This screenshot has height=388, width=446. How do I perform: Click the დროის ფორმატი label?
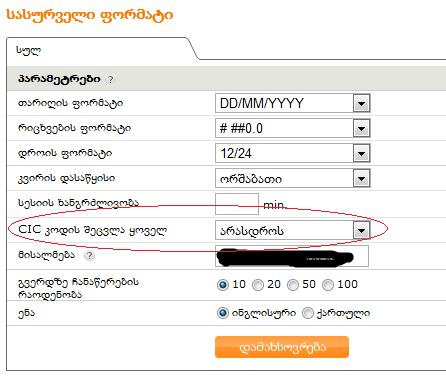(65, 153)
